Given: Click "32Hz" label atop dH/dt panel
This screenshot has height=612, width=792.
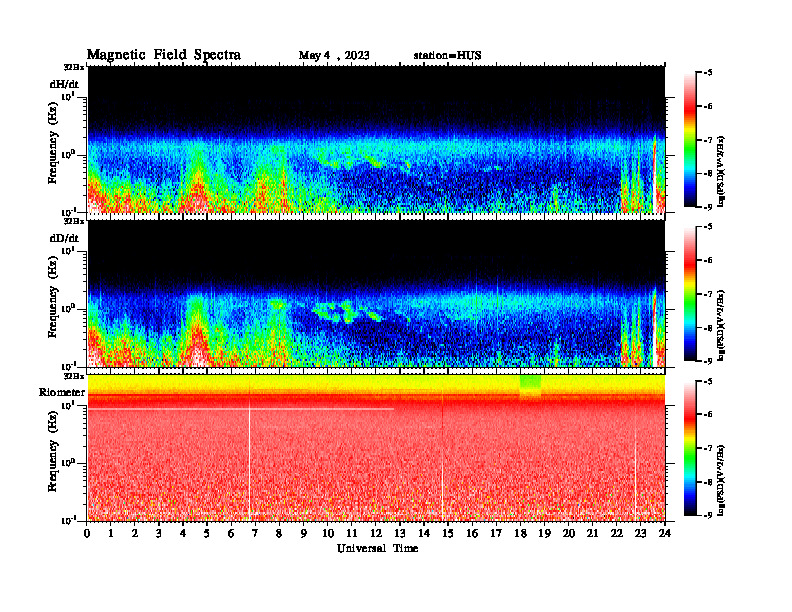Looking at the screenshot, I should point(73,67).
